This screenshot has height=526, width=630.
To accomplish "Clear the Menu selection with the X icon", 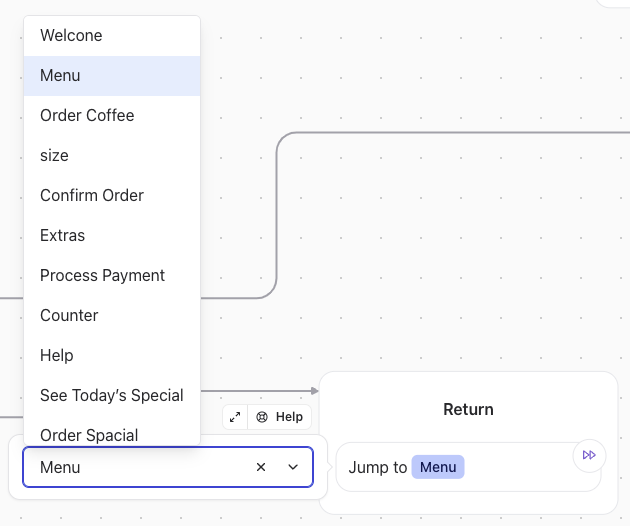I will [261, 467].
